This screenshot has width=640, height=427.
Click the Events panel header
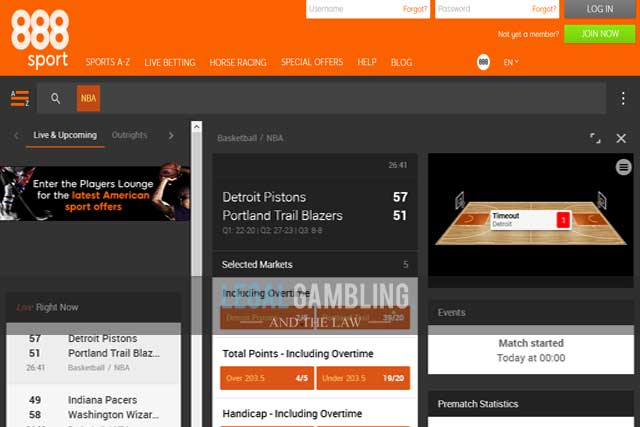(x=531, y=313)
